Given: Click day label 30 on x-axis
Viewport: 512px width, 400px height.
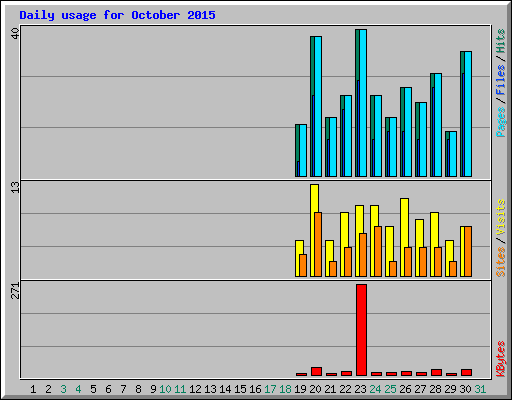Looking at the screenshot, I should click(465, 389).
